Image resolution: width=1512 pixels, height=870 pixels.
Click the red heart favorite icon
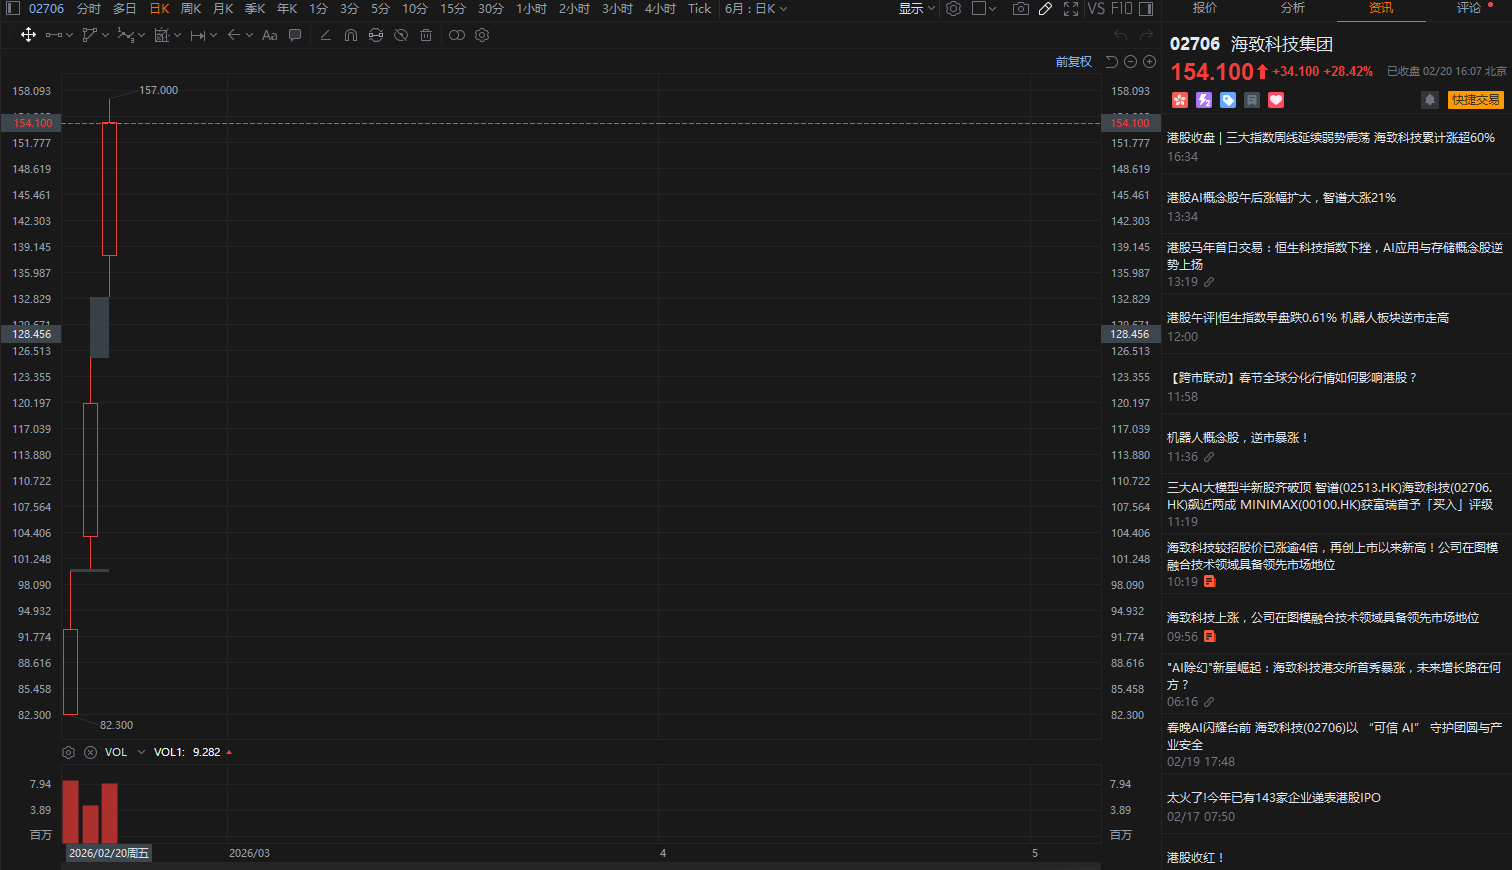[1276, 100]
